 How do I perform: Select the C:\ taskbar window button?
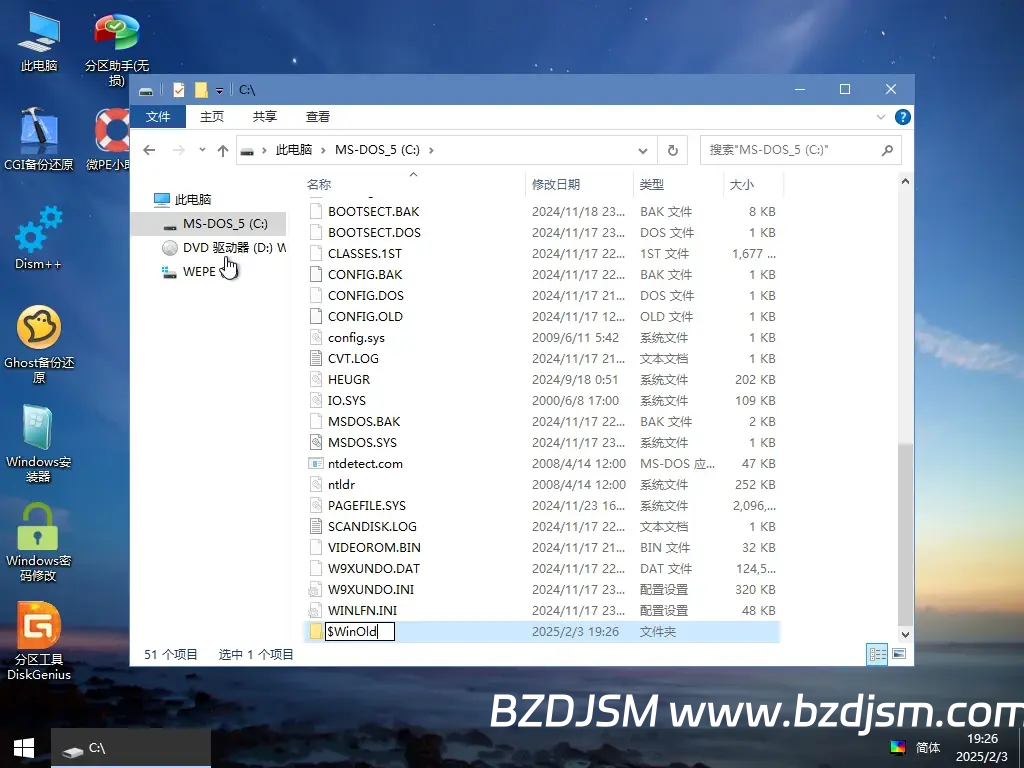coord(131,748)
